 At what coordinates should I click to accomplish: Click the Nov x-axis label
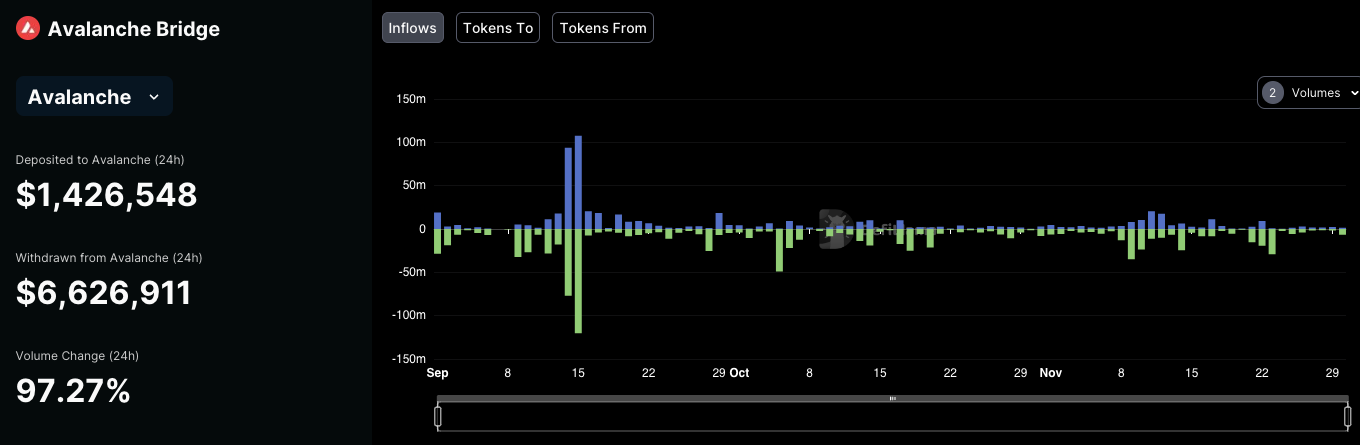(1051, 373)
